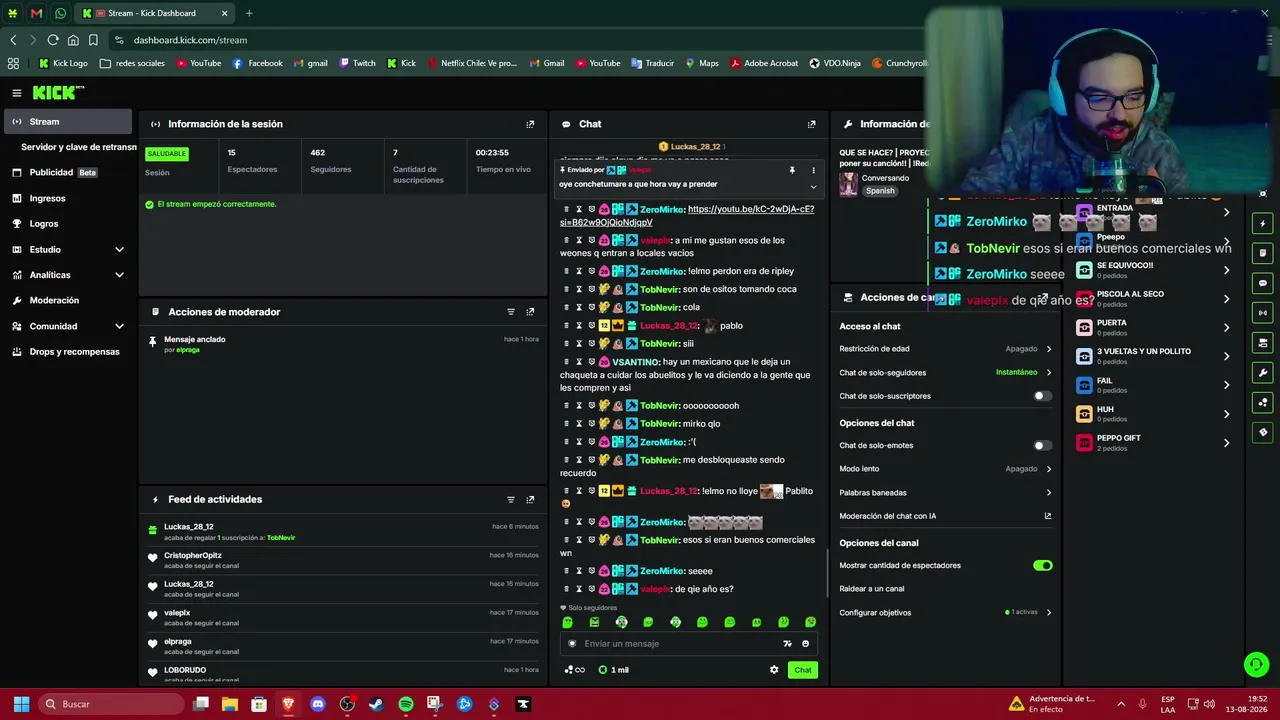Viewport: 1280px width, 720px height.
Task: Open Spotify from the taskbar
Action: pyautogui.click(x=405, y=704)
